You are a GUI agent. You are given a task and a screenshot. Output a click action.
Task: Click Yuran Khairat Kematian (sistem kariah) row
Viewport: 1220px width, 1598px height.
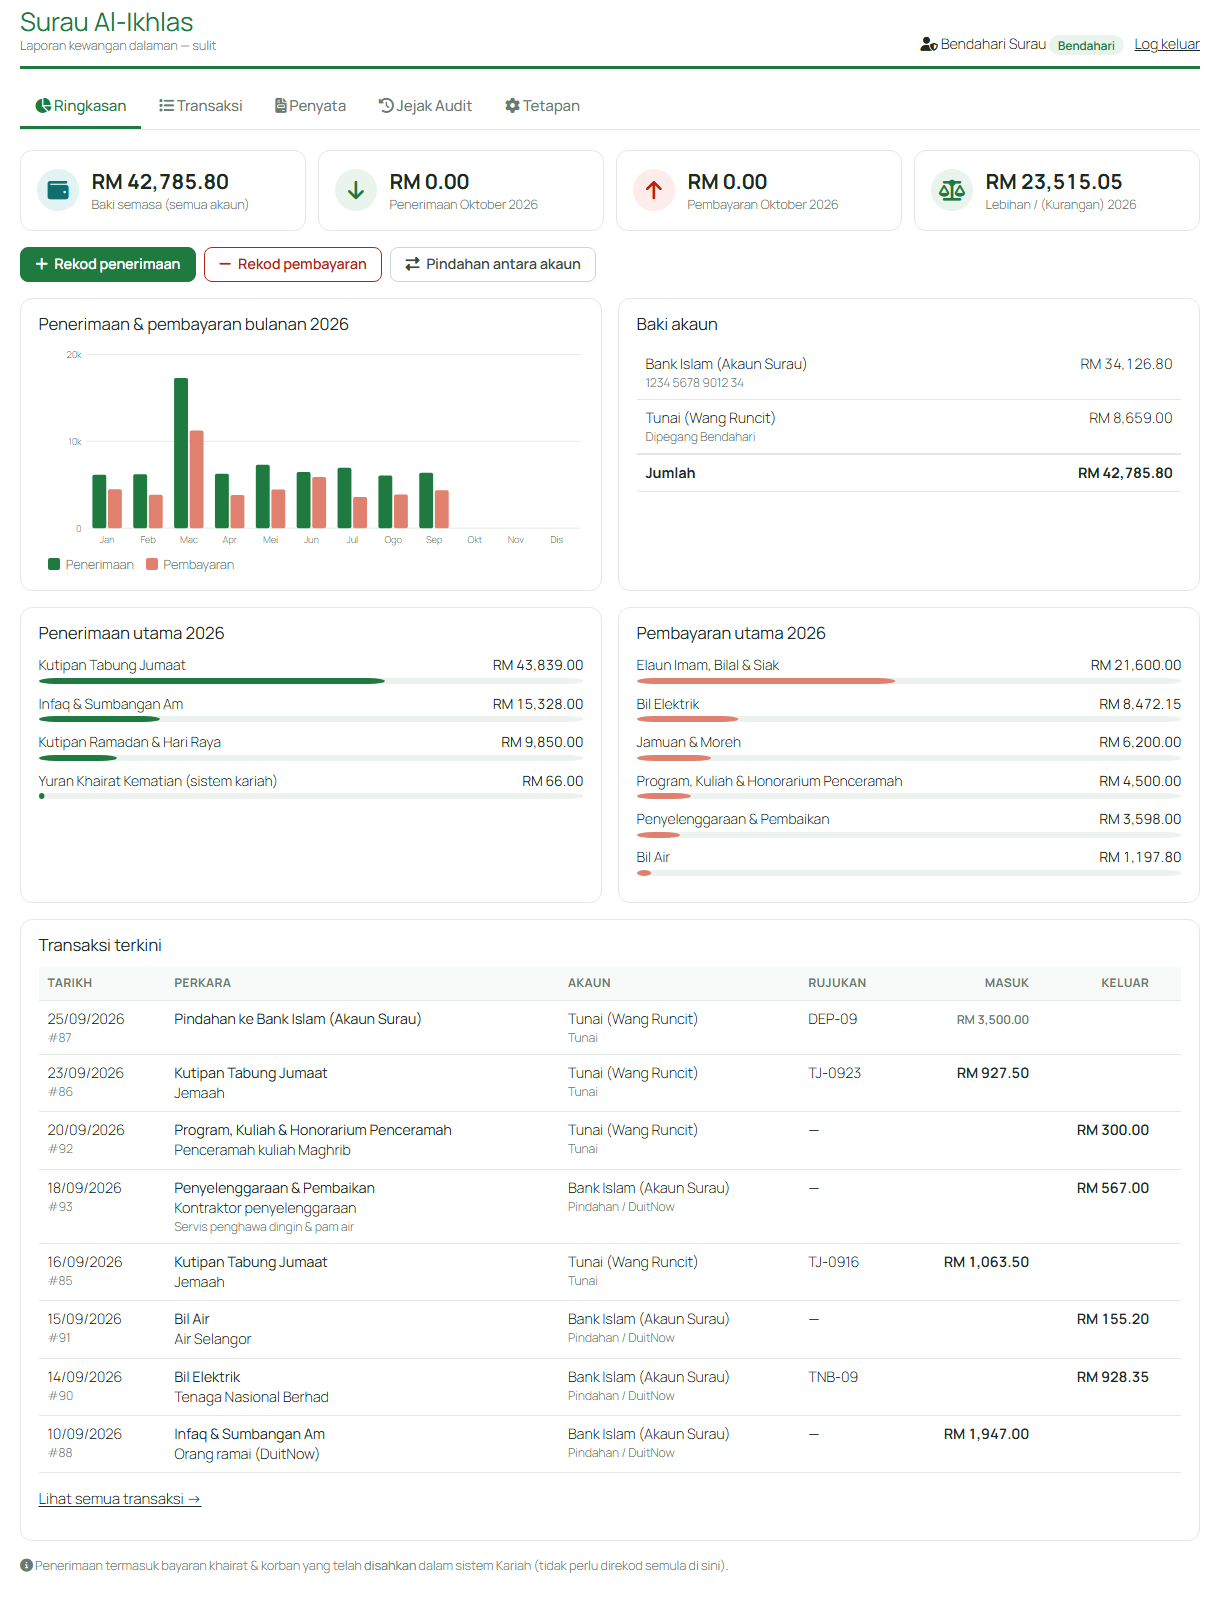311,785
